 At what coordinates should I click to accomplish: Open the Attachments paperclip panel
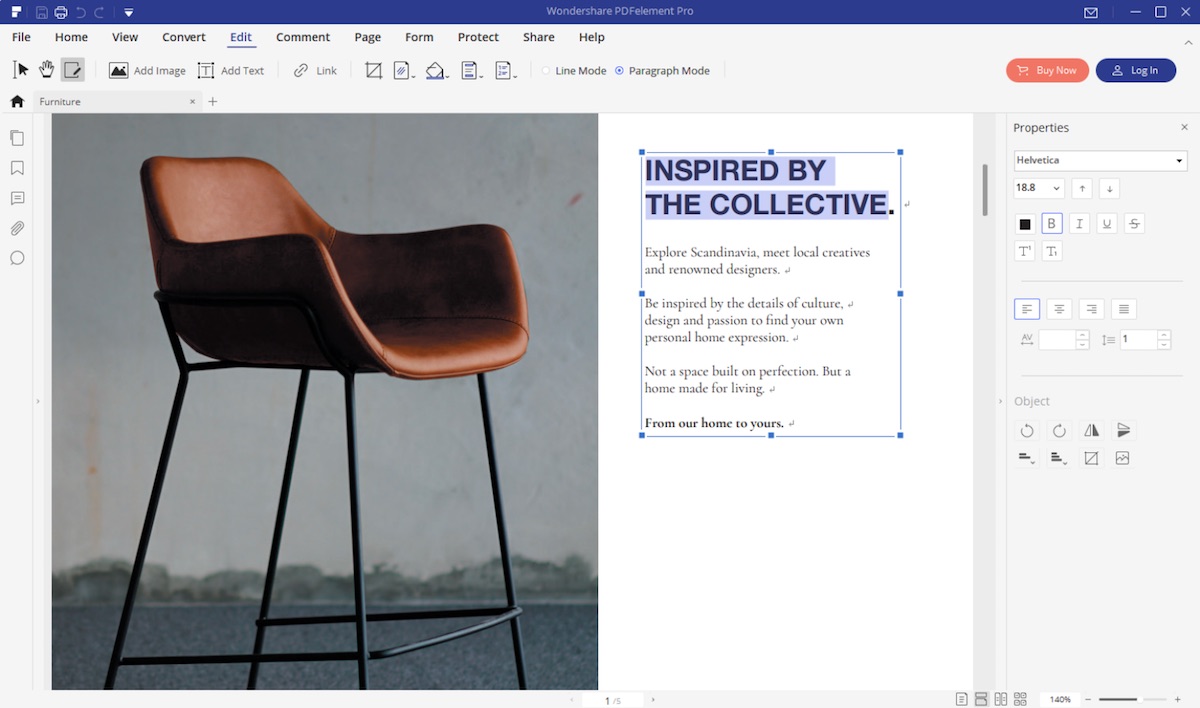click(x=17, y=228)
